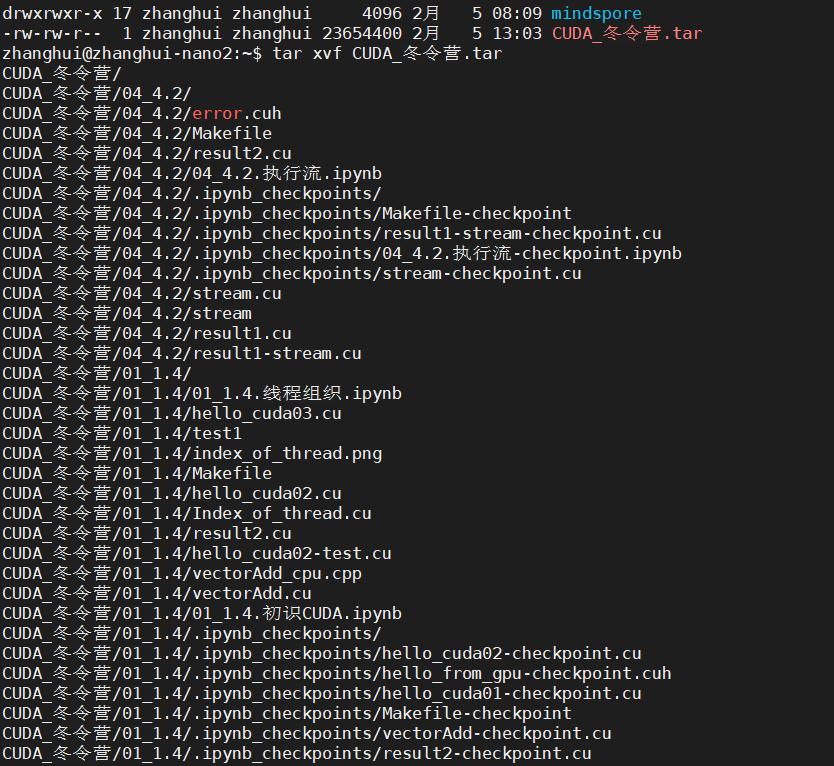
Task: Click the 04_4.2/stream.cu line
Action: 142,293
